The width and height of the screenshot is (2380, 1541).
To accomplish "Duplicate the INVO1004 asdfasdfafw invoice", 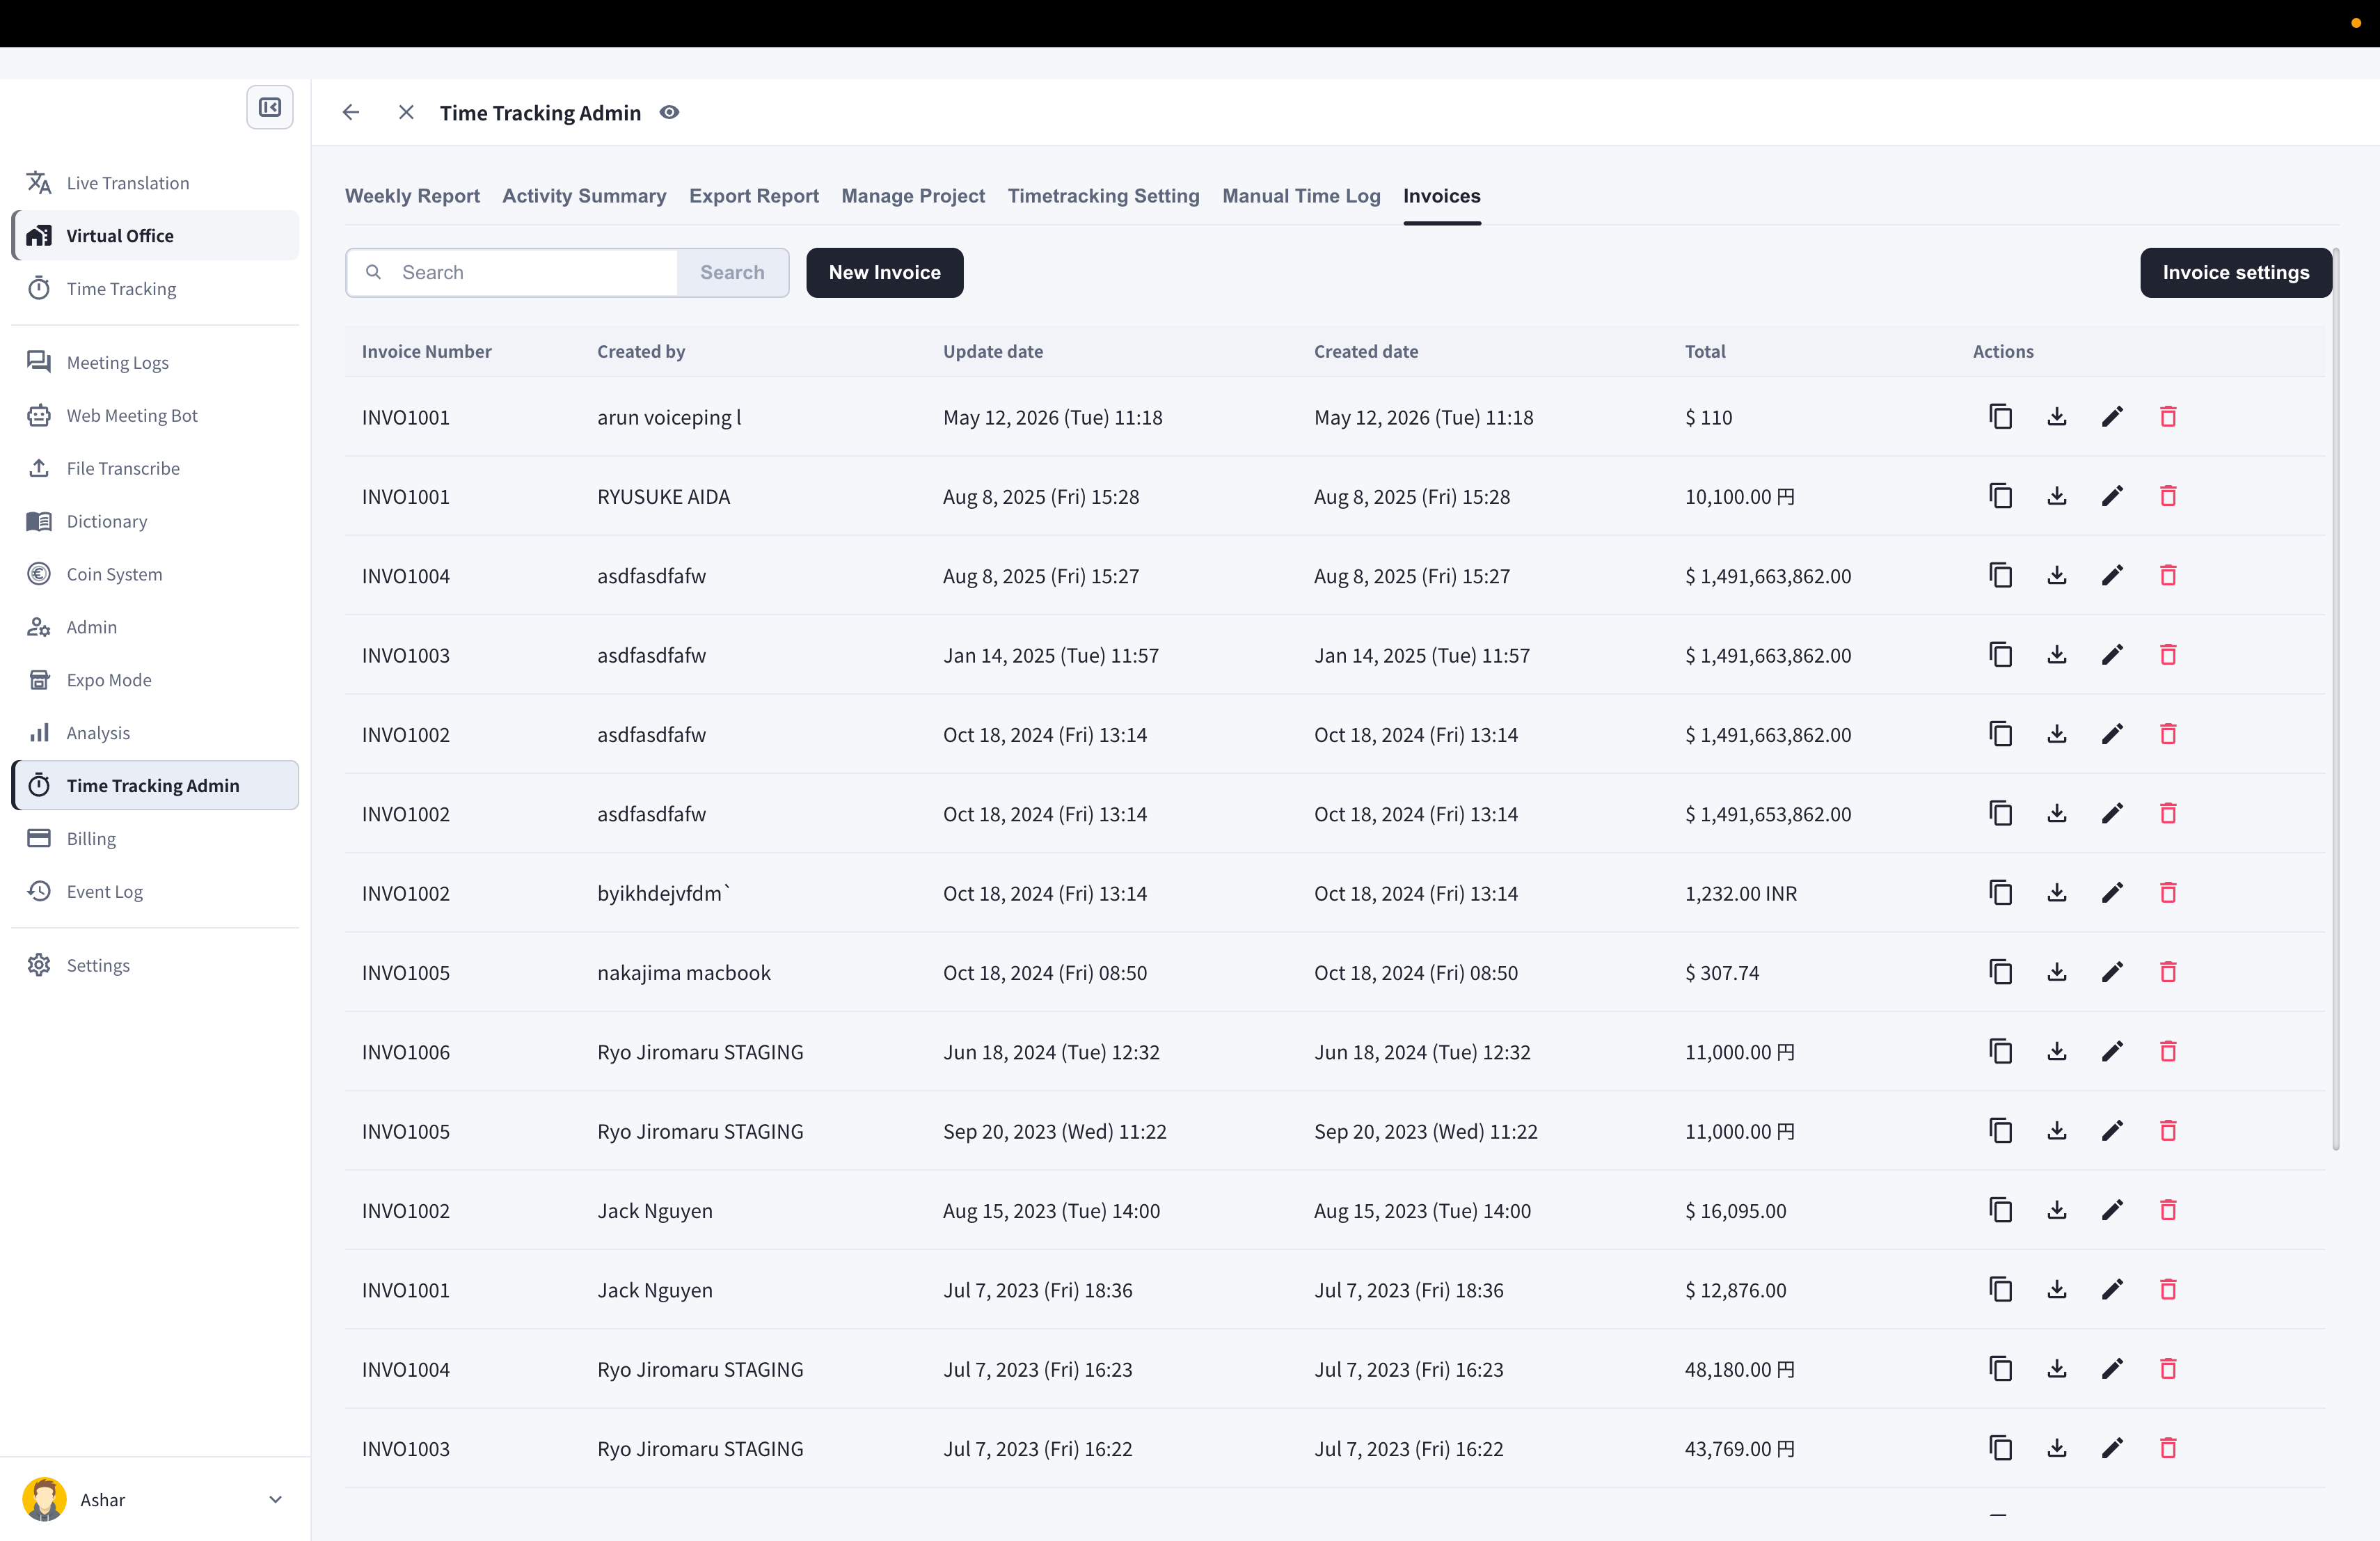I will [2001, 575].
